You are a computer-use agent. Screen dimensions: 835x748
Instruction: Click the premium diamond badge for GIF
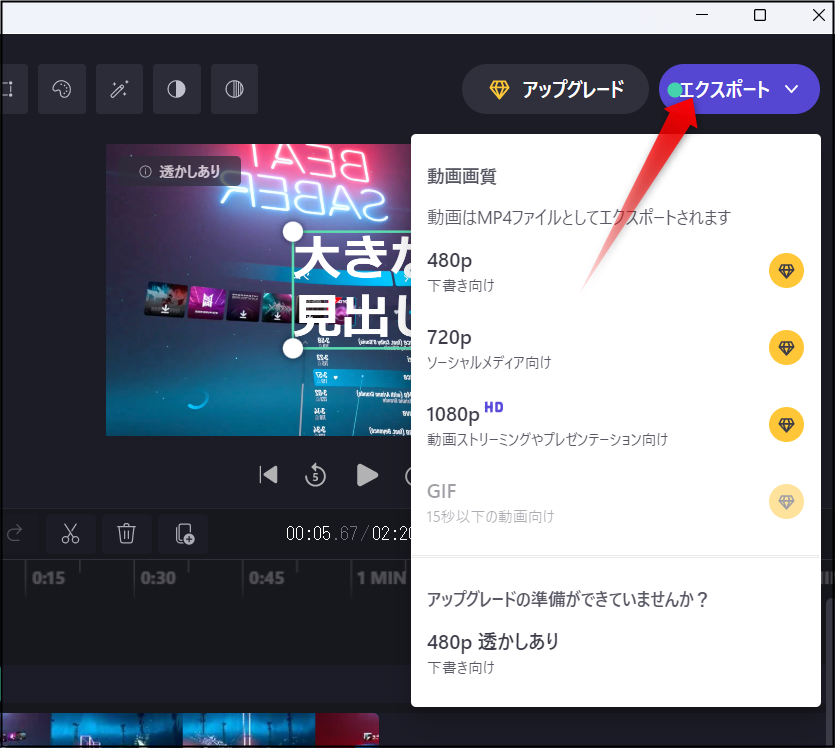pyautogui.click(x=786, y=502)
